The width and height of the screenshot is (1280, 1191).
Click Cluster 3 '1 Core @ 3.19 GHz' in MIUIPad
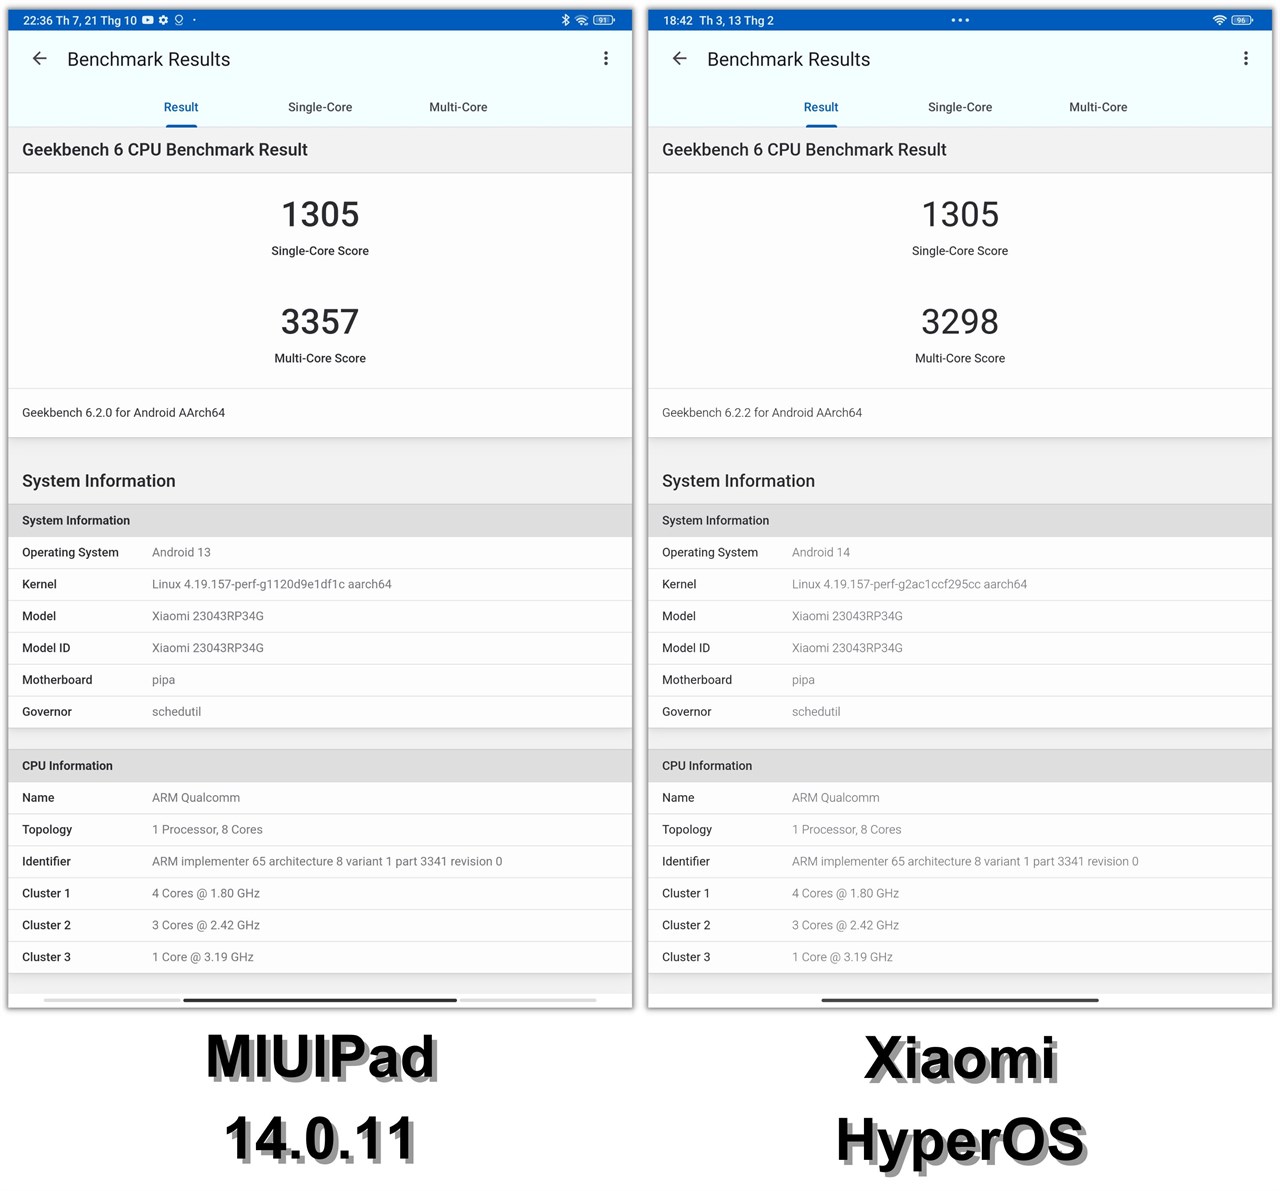tap(203, 958)
